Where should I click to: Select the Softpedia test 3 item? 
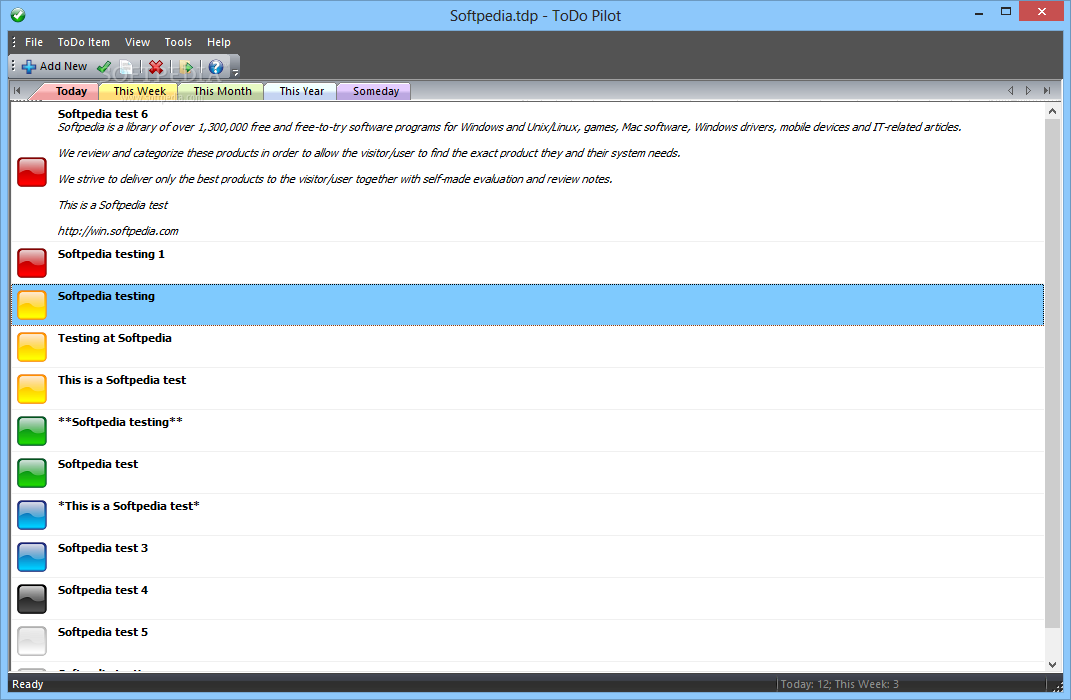(527, 557)
